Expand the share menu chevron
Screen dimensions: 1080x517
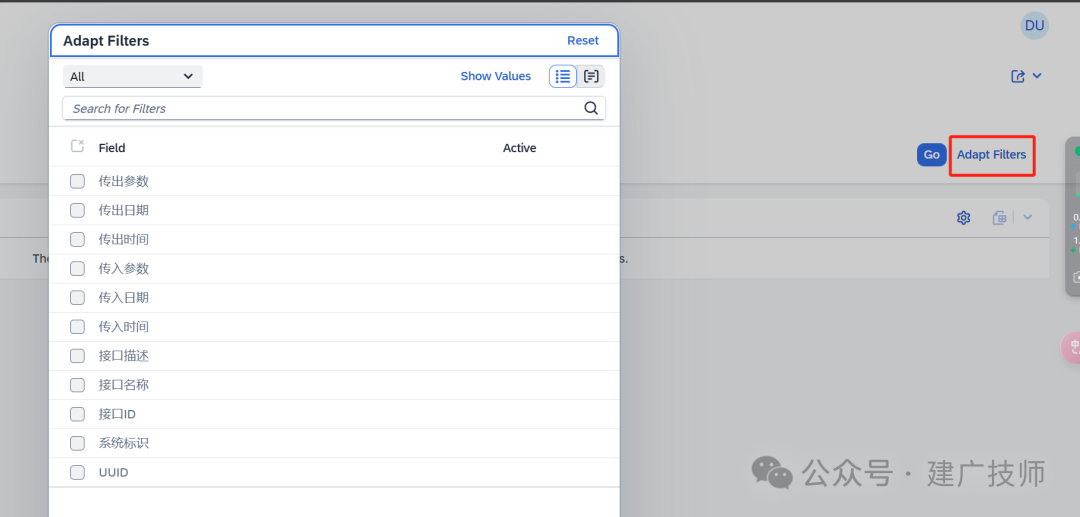(x=1037, y=76)
